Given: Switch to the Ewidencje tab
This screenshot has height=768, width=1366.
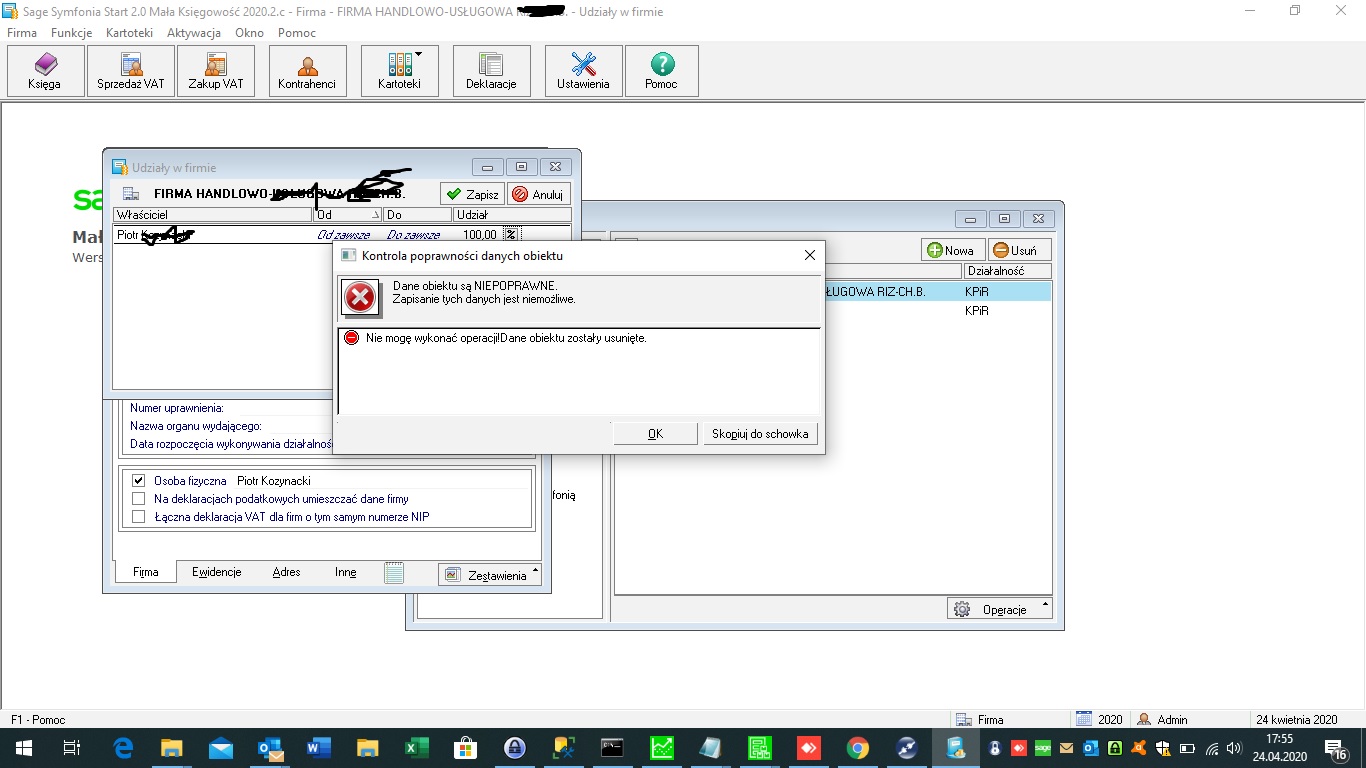Looking at the screenshot, I should 217,572.
